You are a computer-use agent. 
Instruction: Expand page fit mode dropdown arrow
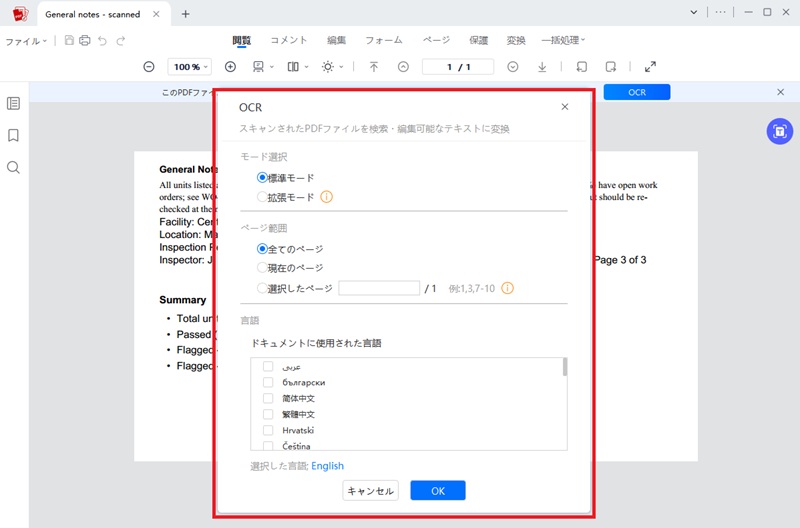[x=271, y=67]
